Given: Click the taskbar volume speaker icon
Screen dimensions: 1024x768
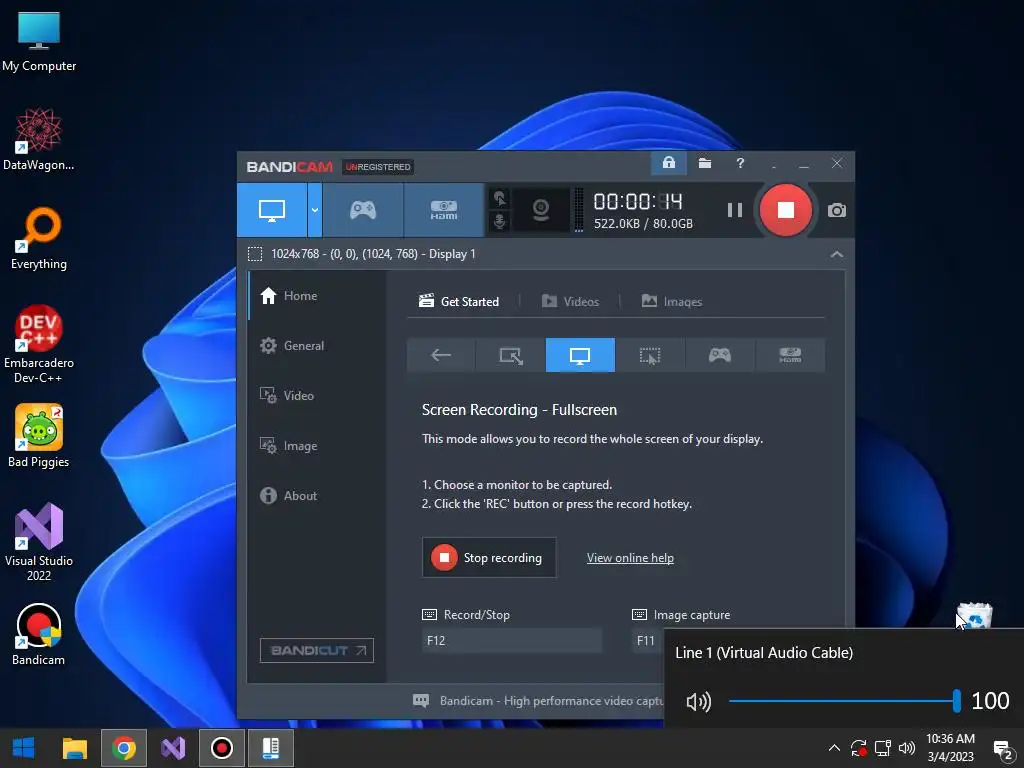Looking at the screenshot, I should 906,748.
